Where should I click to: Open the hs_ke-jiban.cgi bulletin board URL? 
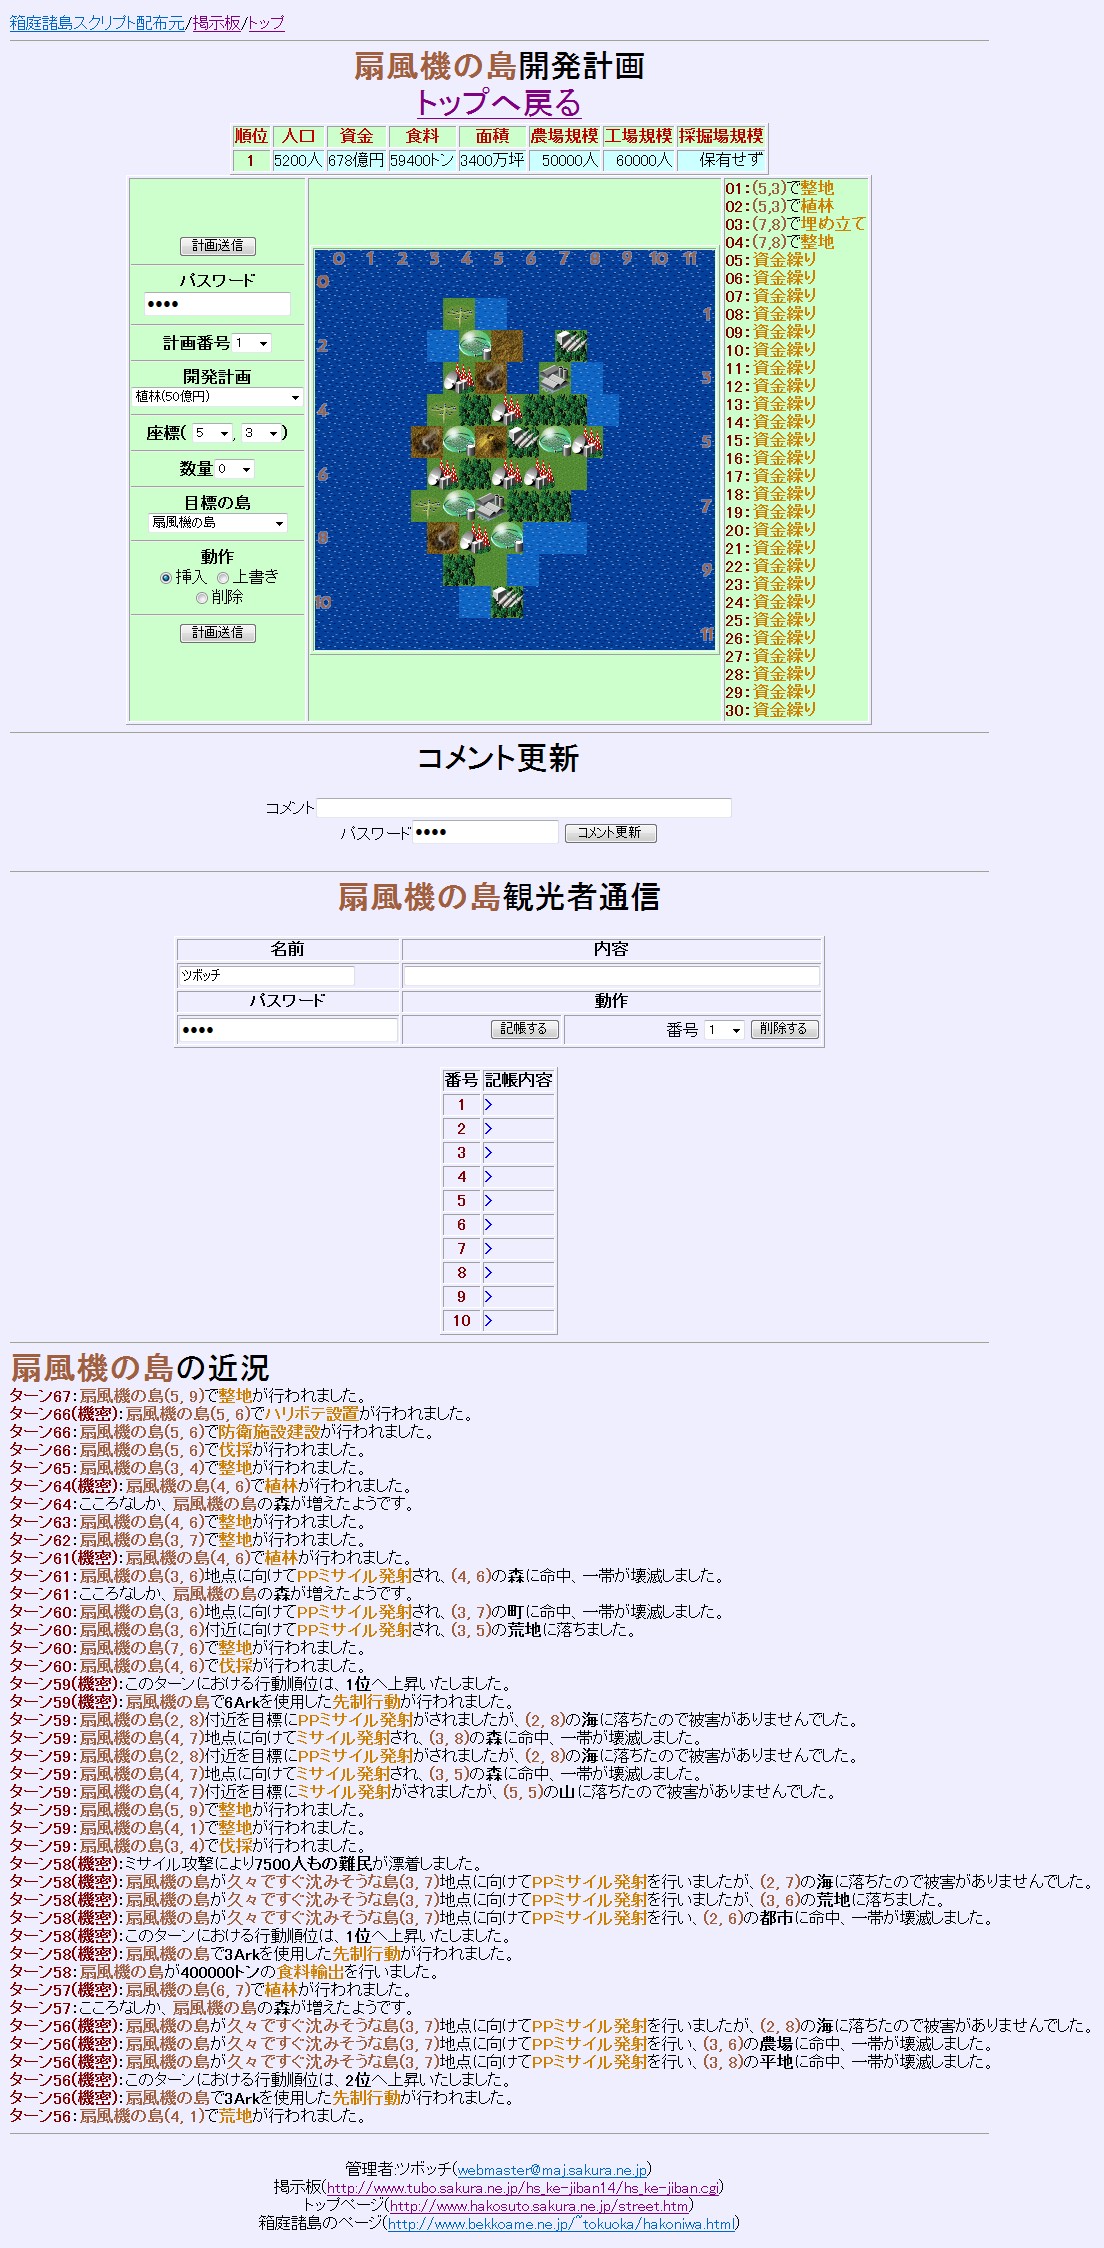click(x=522, y=2187)
